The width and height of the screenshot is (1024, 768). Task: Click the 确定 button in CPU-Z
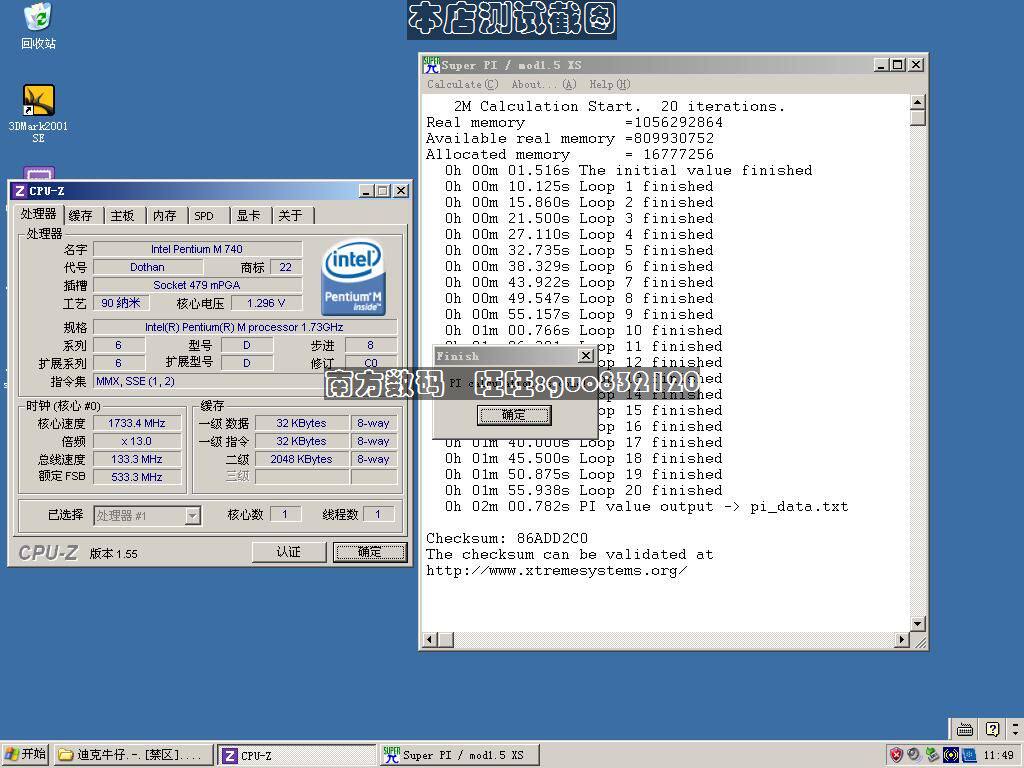coord(370,552)
